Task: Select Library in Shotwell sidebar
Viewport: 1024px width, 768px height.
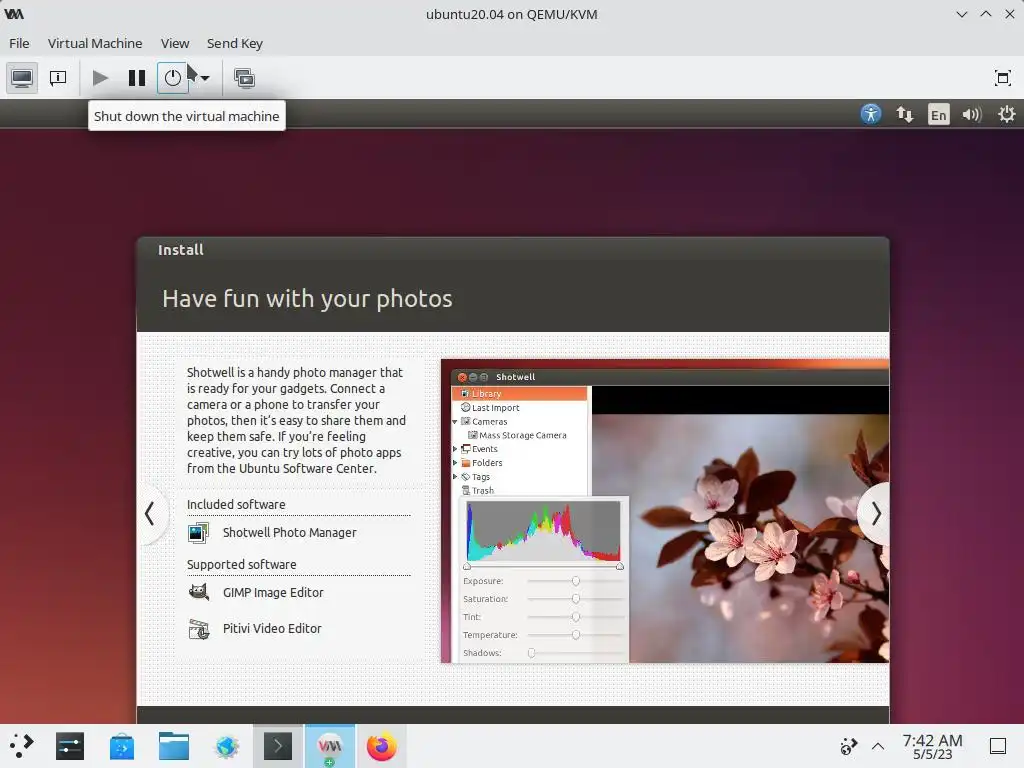Action: tap(519, 394)
